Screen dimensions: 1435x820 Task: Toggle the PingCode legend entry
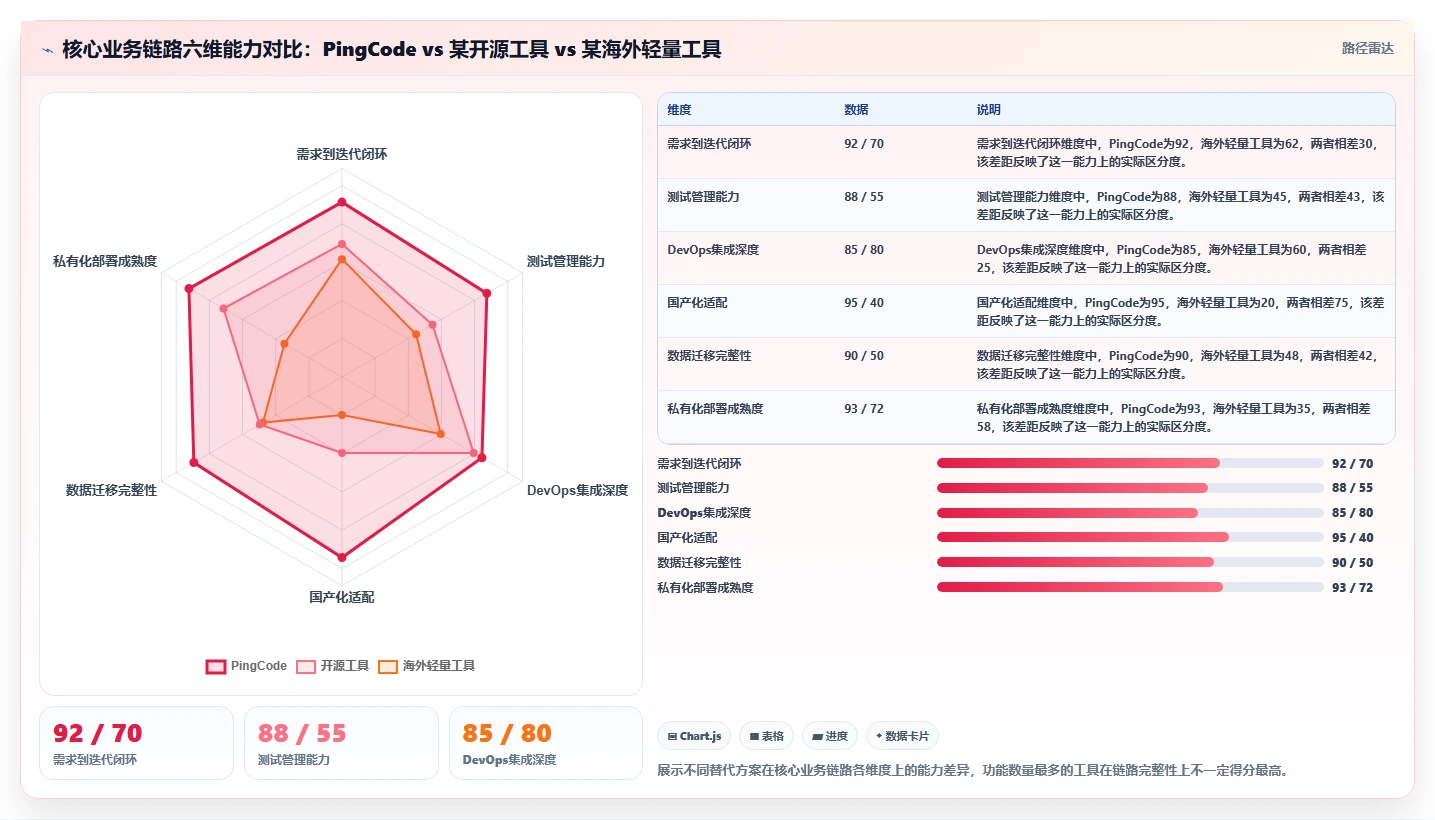pos(247,666)
